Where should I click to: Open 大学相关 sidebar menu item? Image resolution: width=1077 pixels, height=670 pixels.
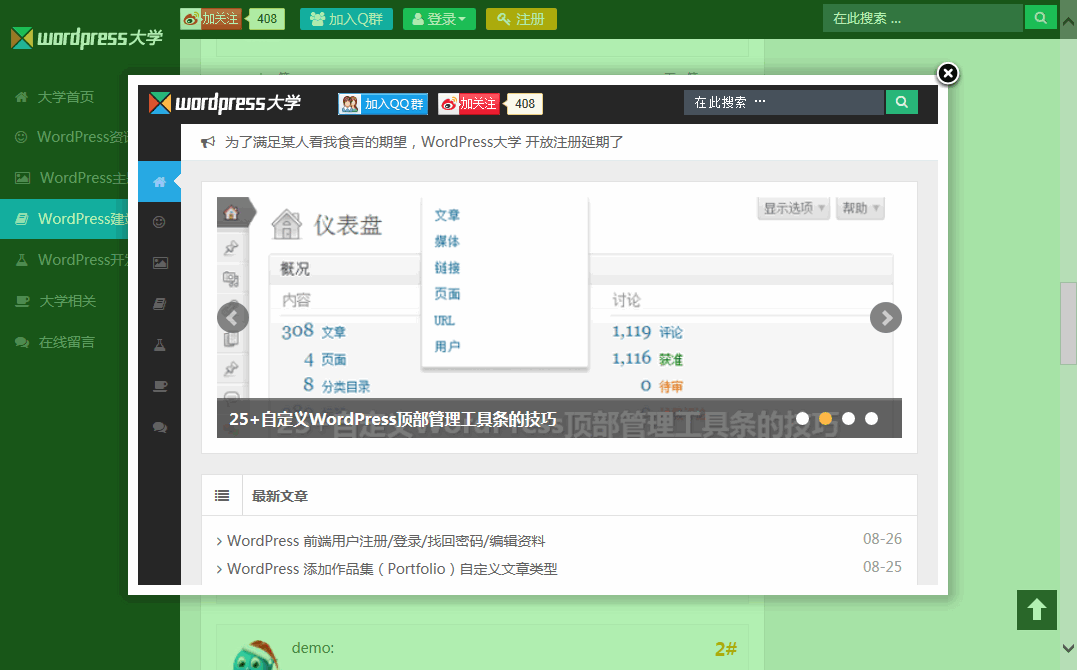pos(65,301)
